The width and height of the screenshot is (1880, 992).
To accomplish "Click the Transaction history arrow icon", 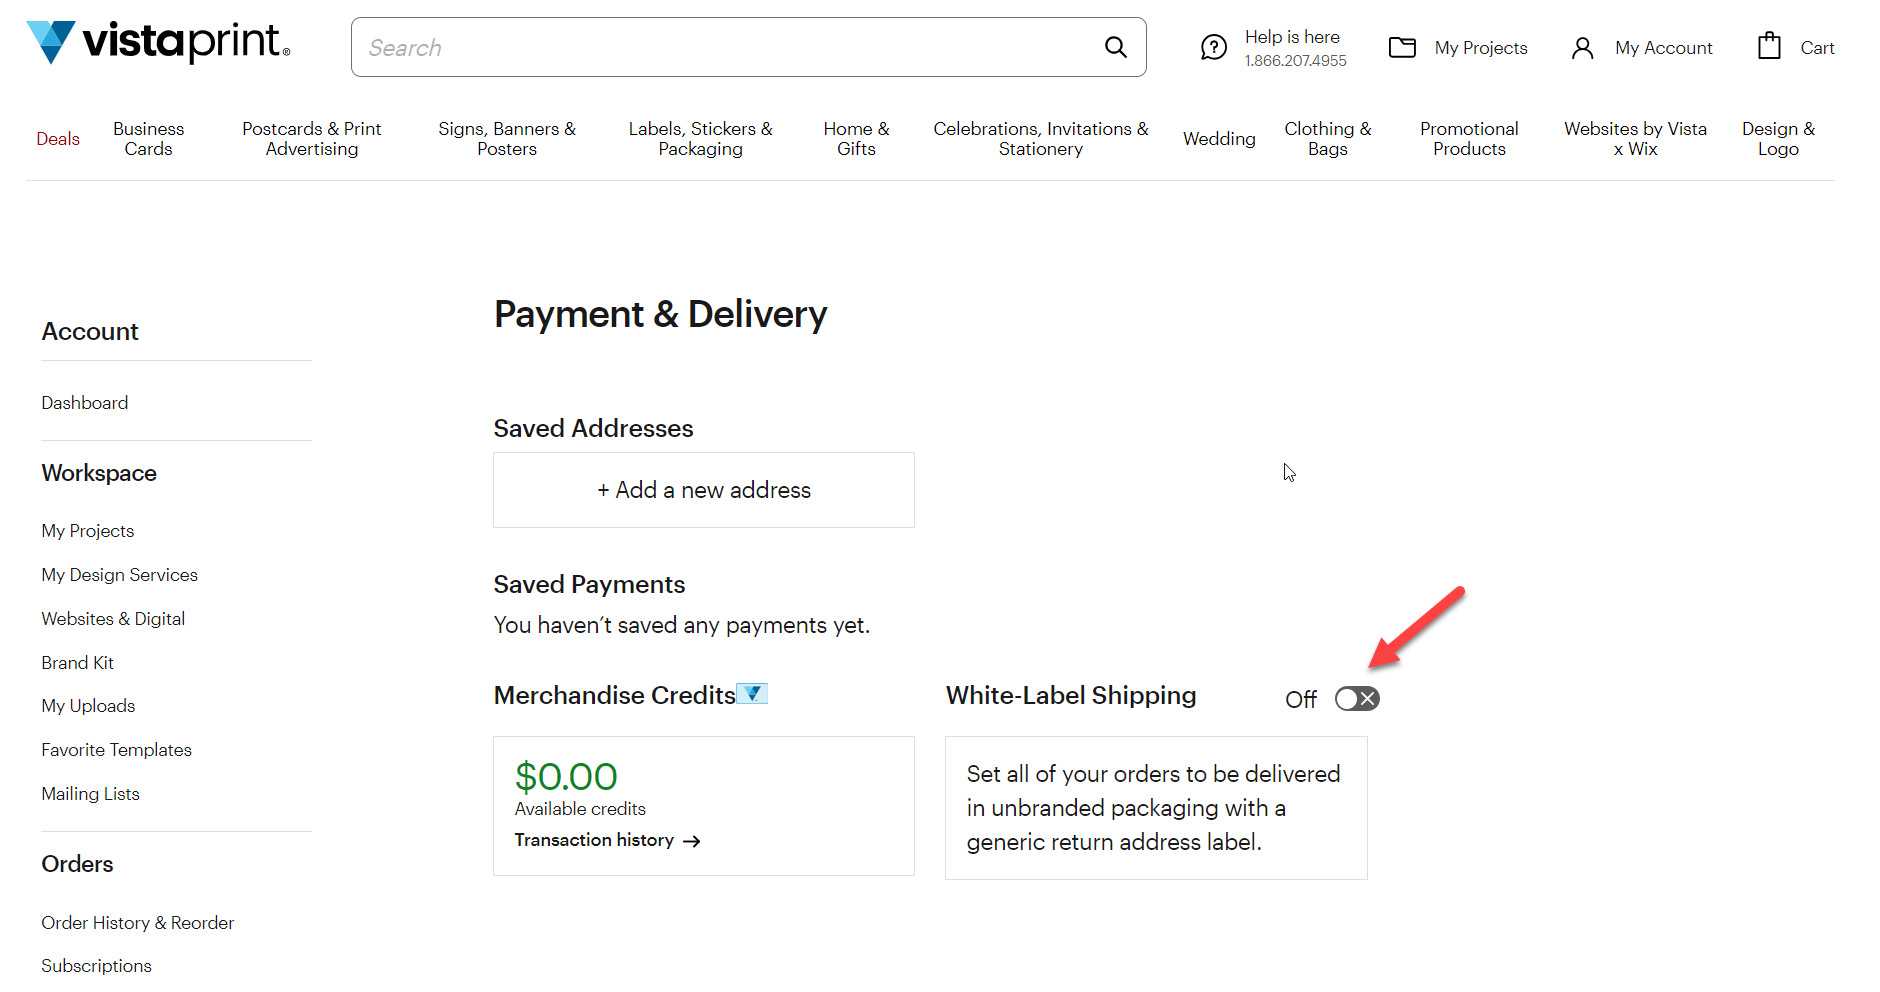I will tap(691, 841).
